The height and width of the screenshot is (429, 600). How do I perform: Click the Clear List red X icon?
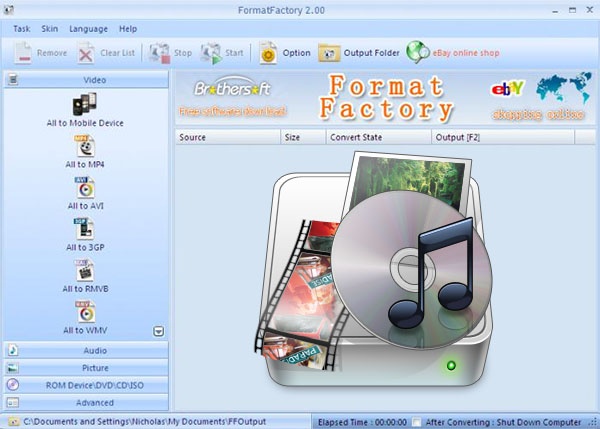[x=86, y=53]
